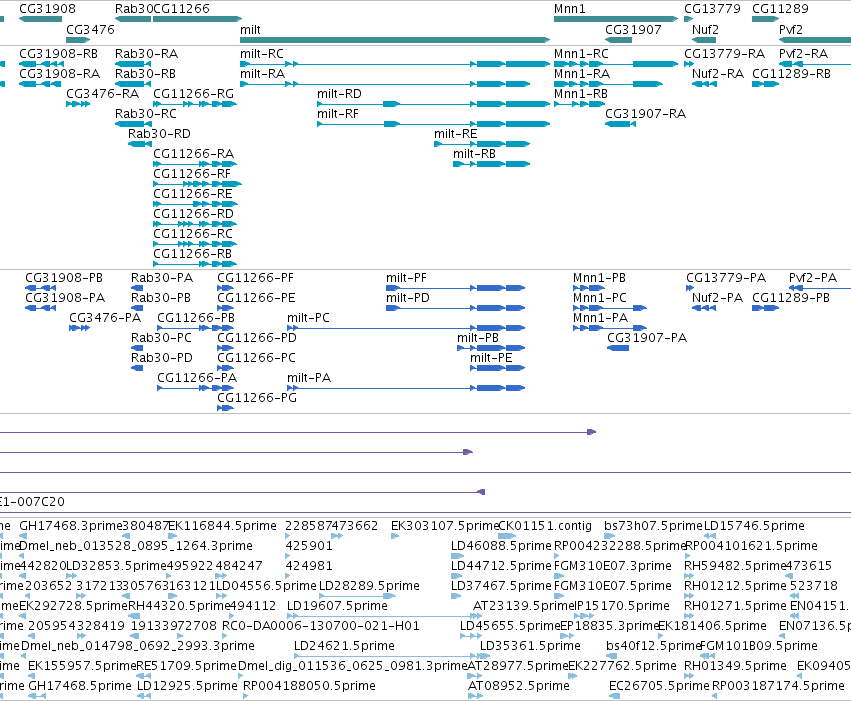The image size is (851, 701).
Task: Click protein CG13779-PA
Action: point(690,288)
